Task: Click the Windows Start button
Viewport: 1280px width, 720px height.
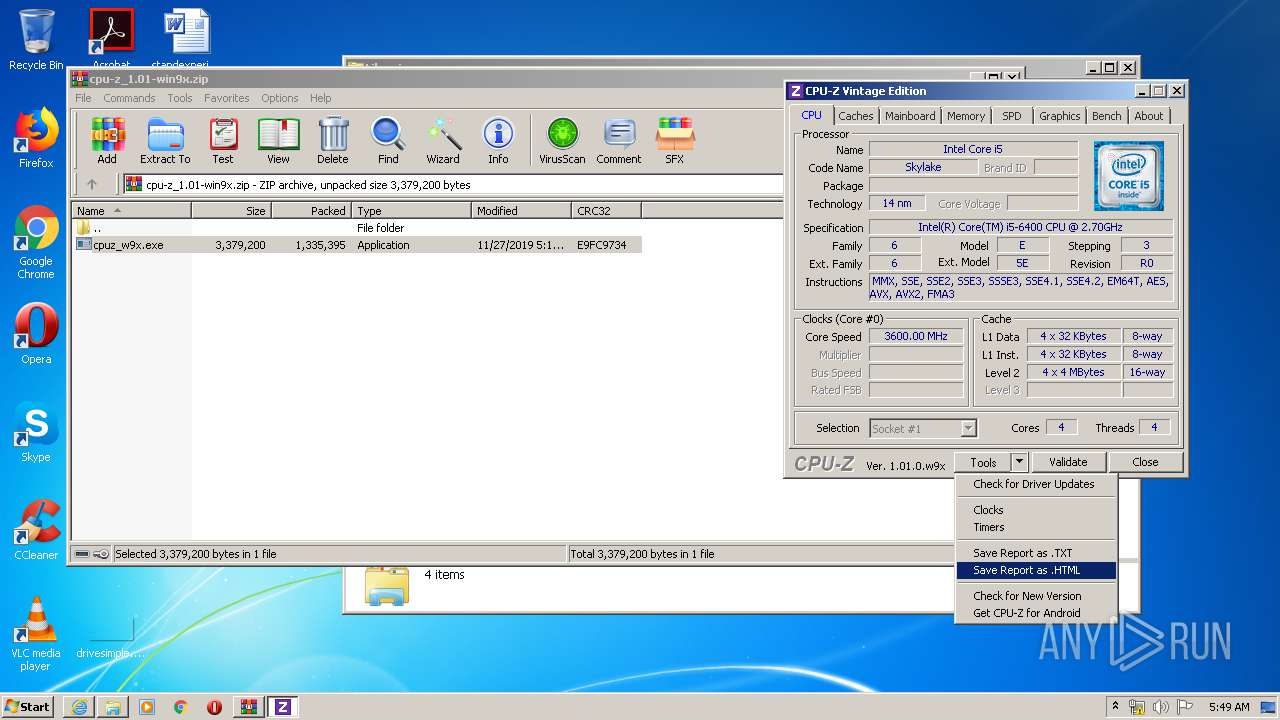Action: pos(28,707)
